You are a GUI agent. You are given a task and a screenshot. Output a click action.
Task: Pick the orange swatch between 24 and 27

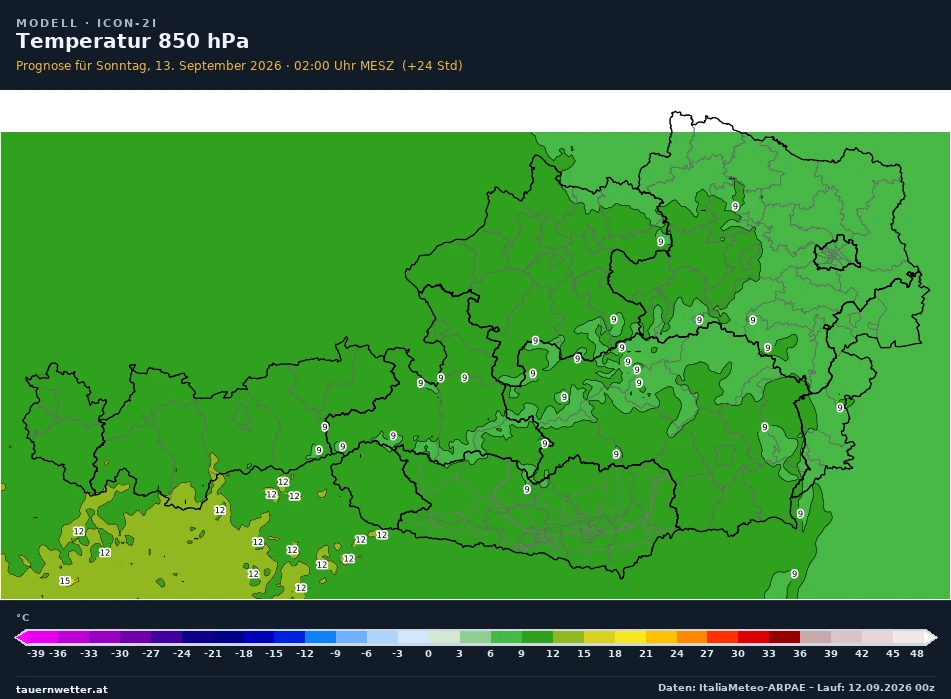691,637
